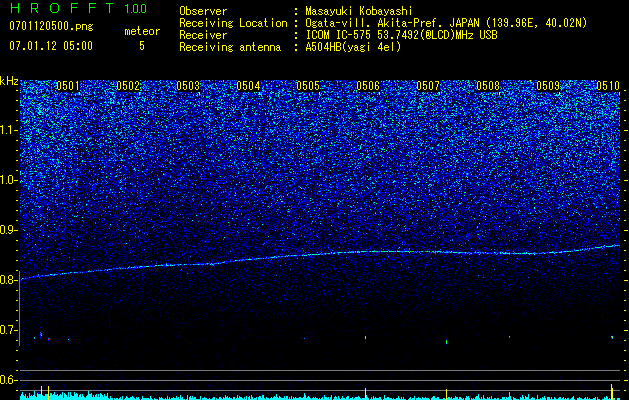
Task: Click the 0.7 kHz axis label
Action: point(8,330)
